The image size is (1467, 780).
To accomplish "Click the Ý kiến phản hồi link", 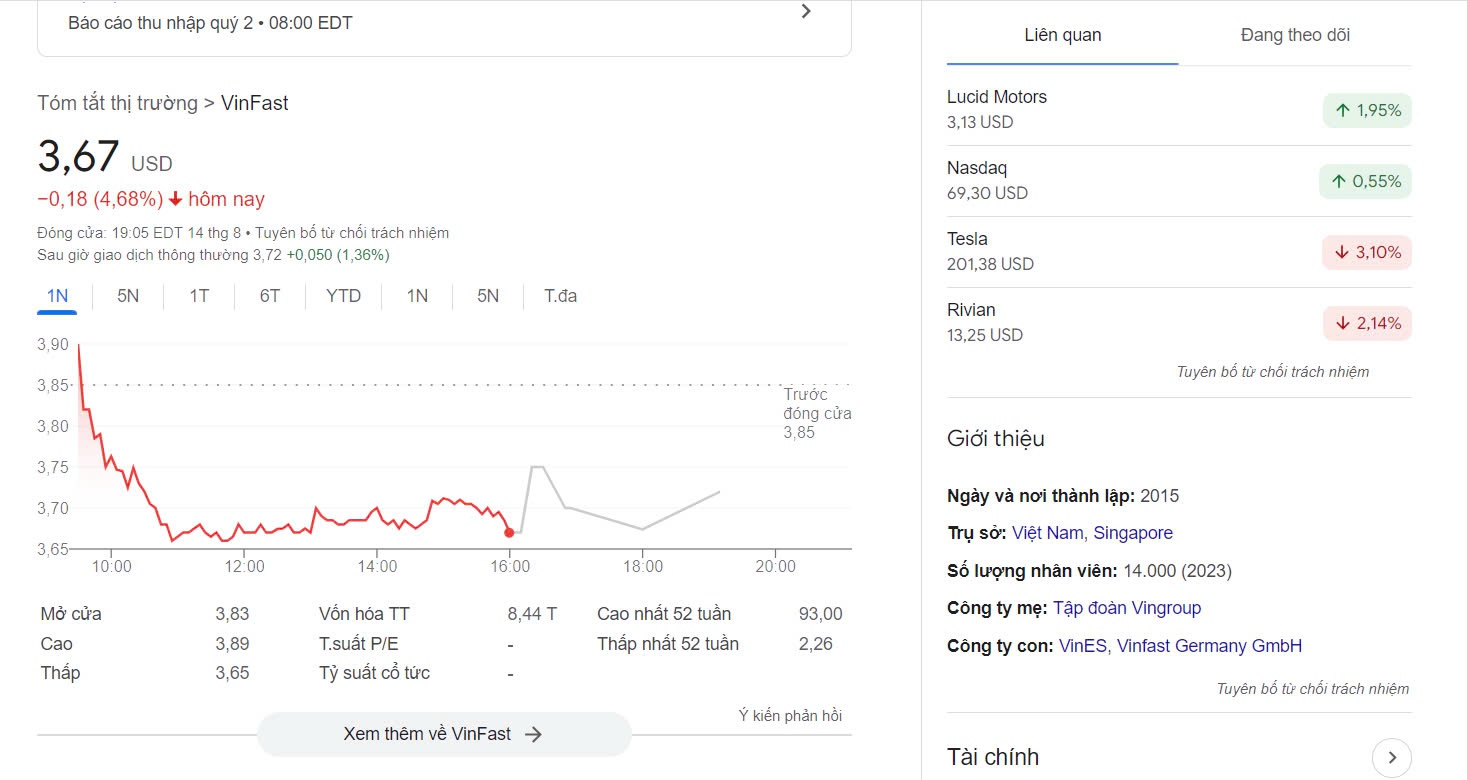I will coord(790,715).
